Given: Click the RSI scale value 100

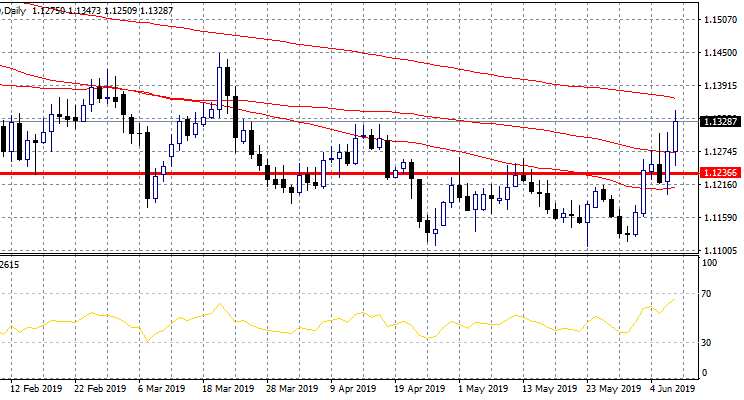Looking at the screenshot, I should point(709,263).
